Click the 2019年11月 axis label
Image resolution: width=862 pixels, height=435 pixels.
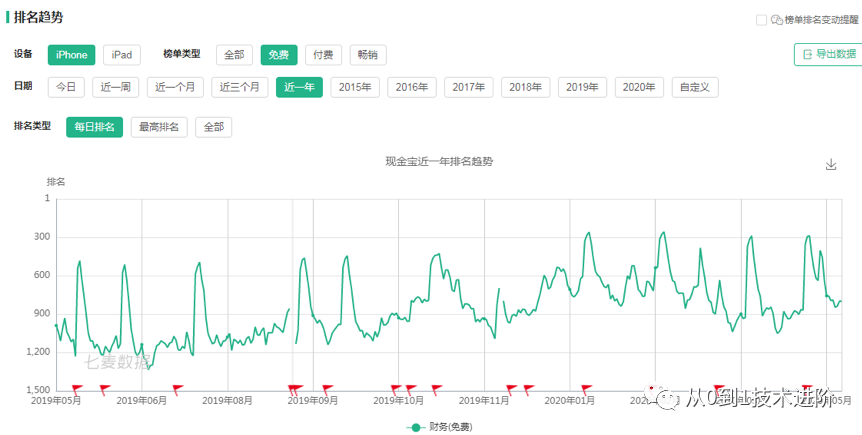click(484, 401)
